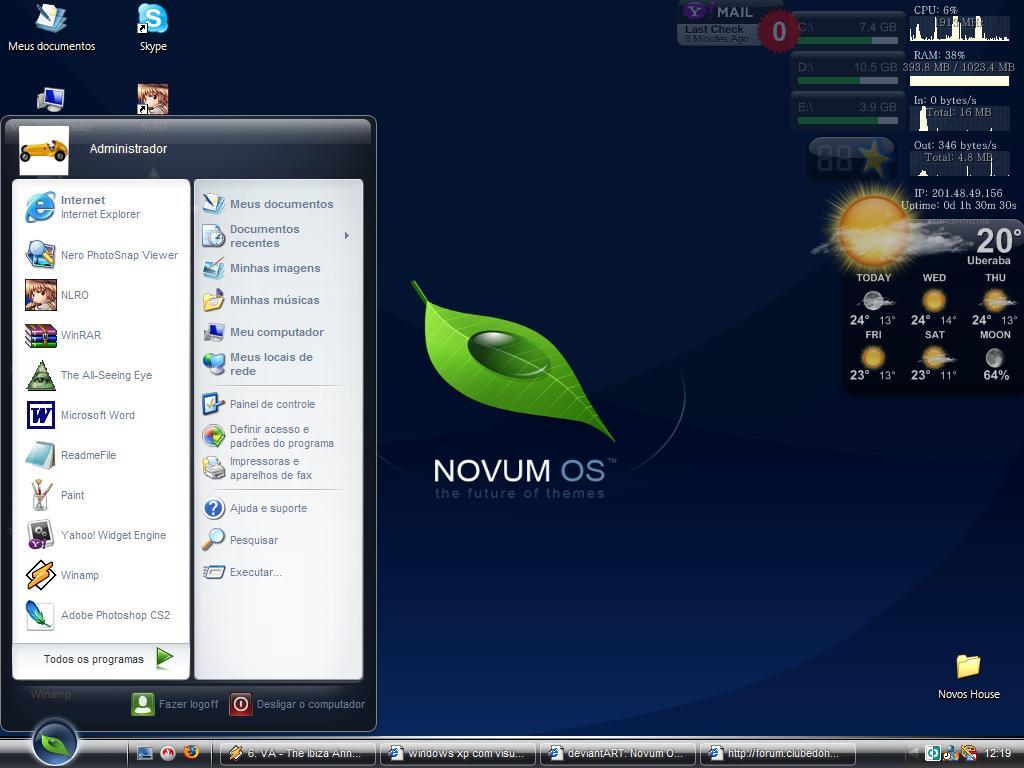This screenshot has height=768, width=1024.
Task: Launch Nero PhotoSnap Viewer
Action: point(101,255)
